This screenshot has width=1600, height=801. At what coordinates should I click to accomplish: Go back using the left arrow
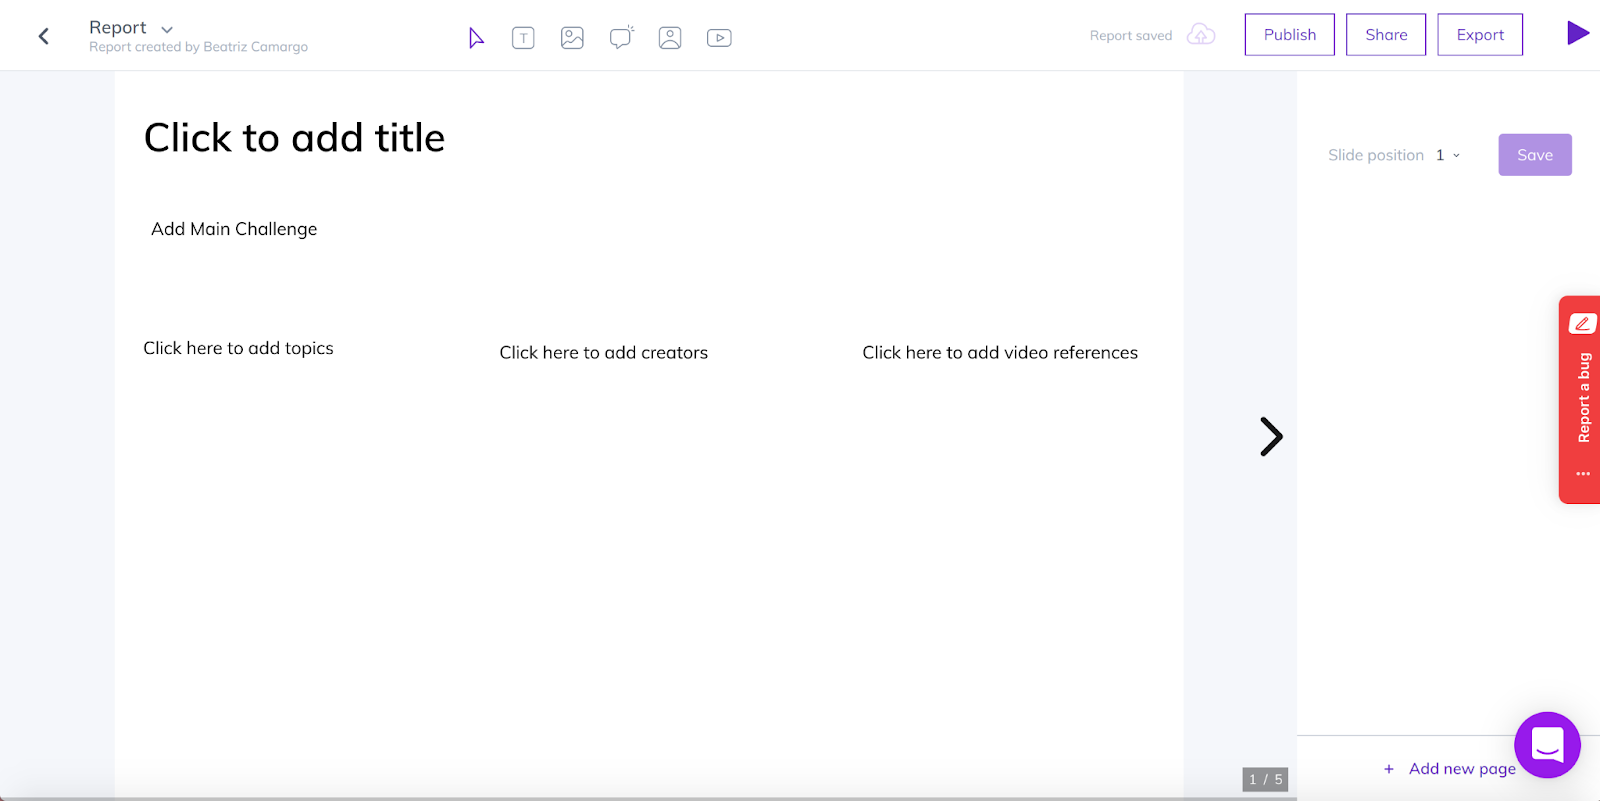(x=44, y=37)
